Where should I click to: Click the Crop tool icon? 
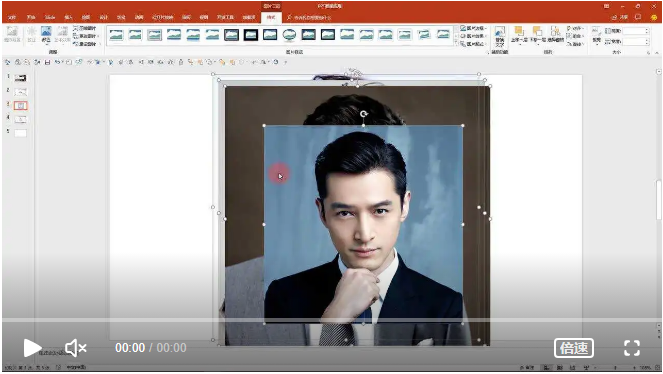click(596, 34)
